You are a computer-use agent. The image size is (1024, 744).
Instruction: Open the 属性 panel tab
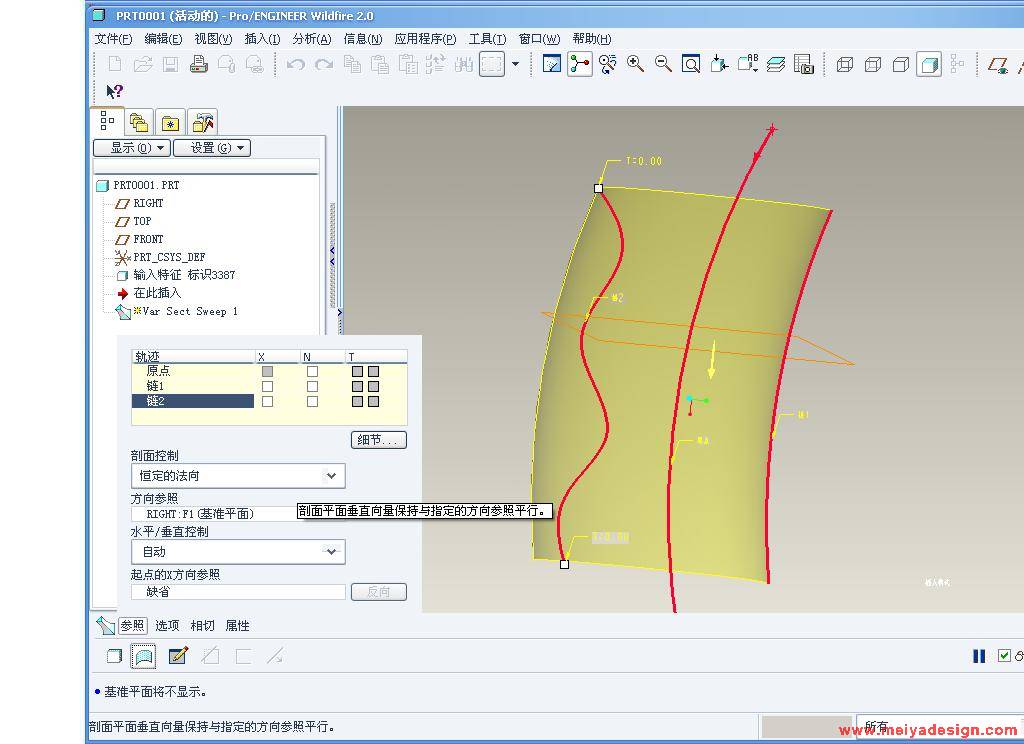[237, 626]
